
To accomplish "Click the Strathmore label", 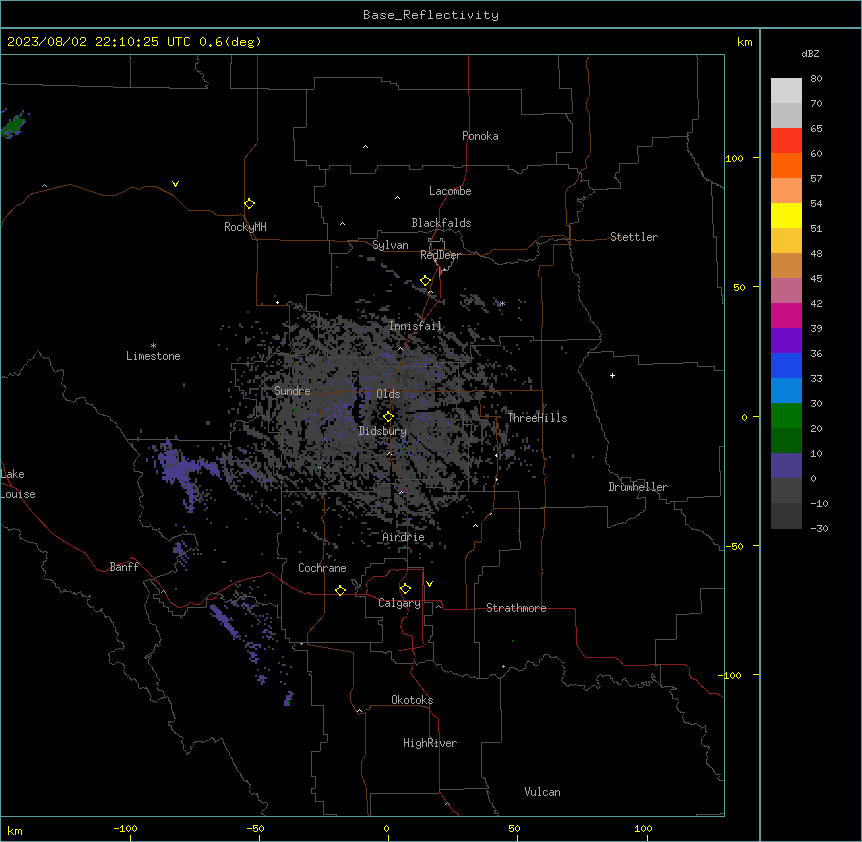I will [x=516, y=608].
